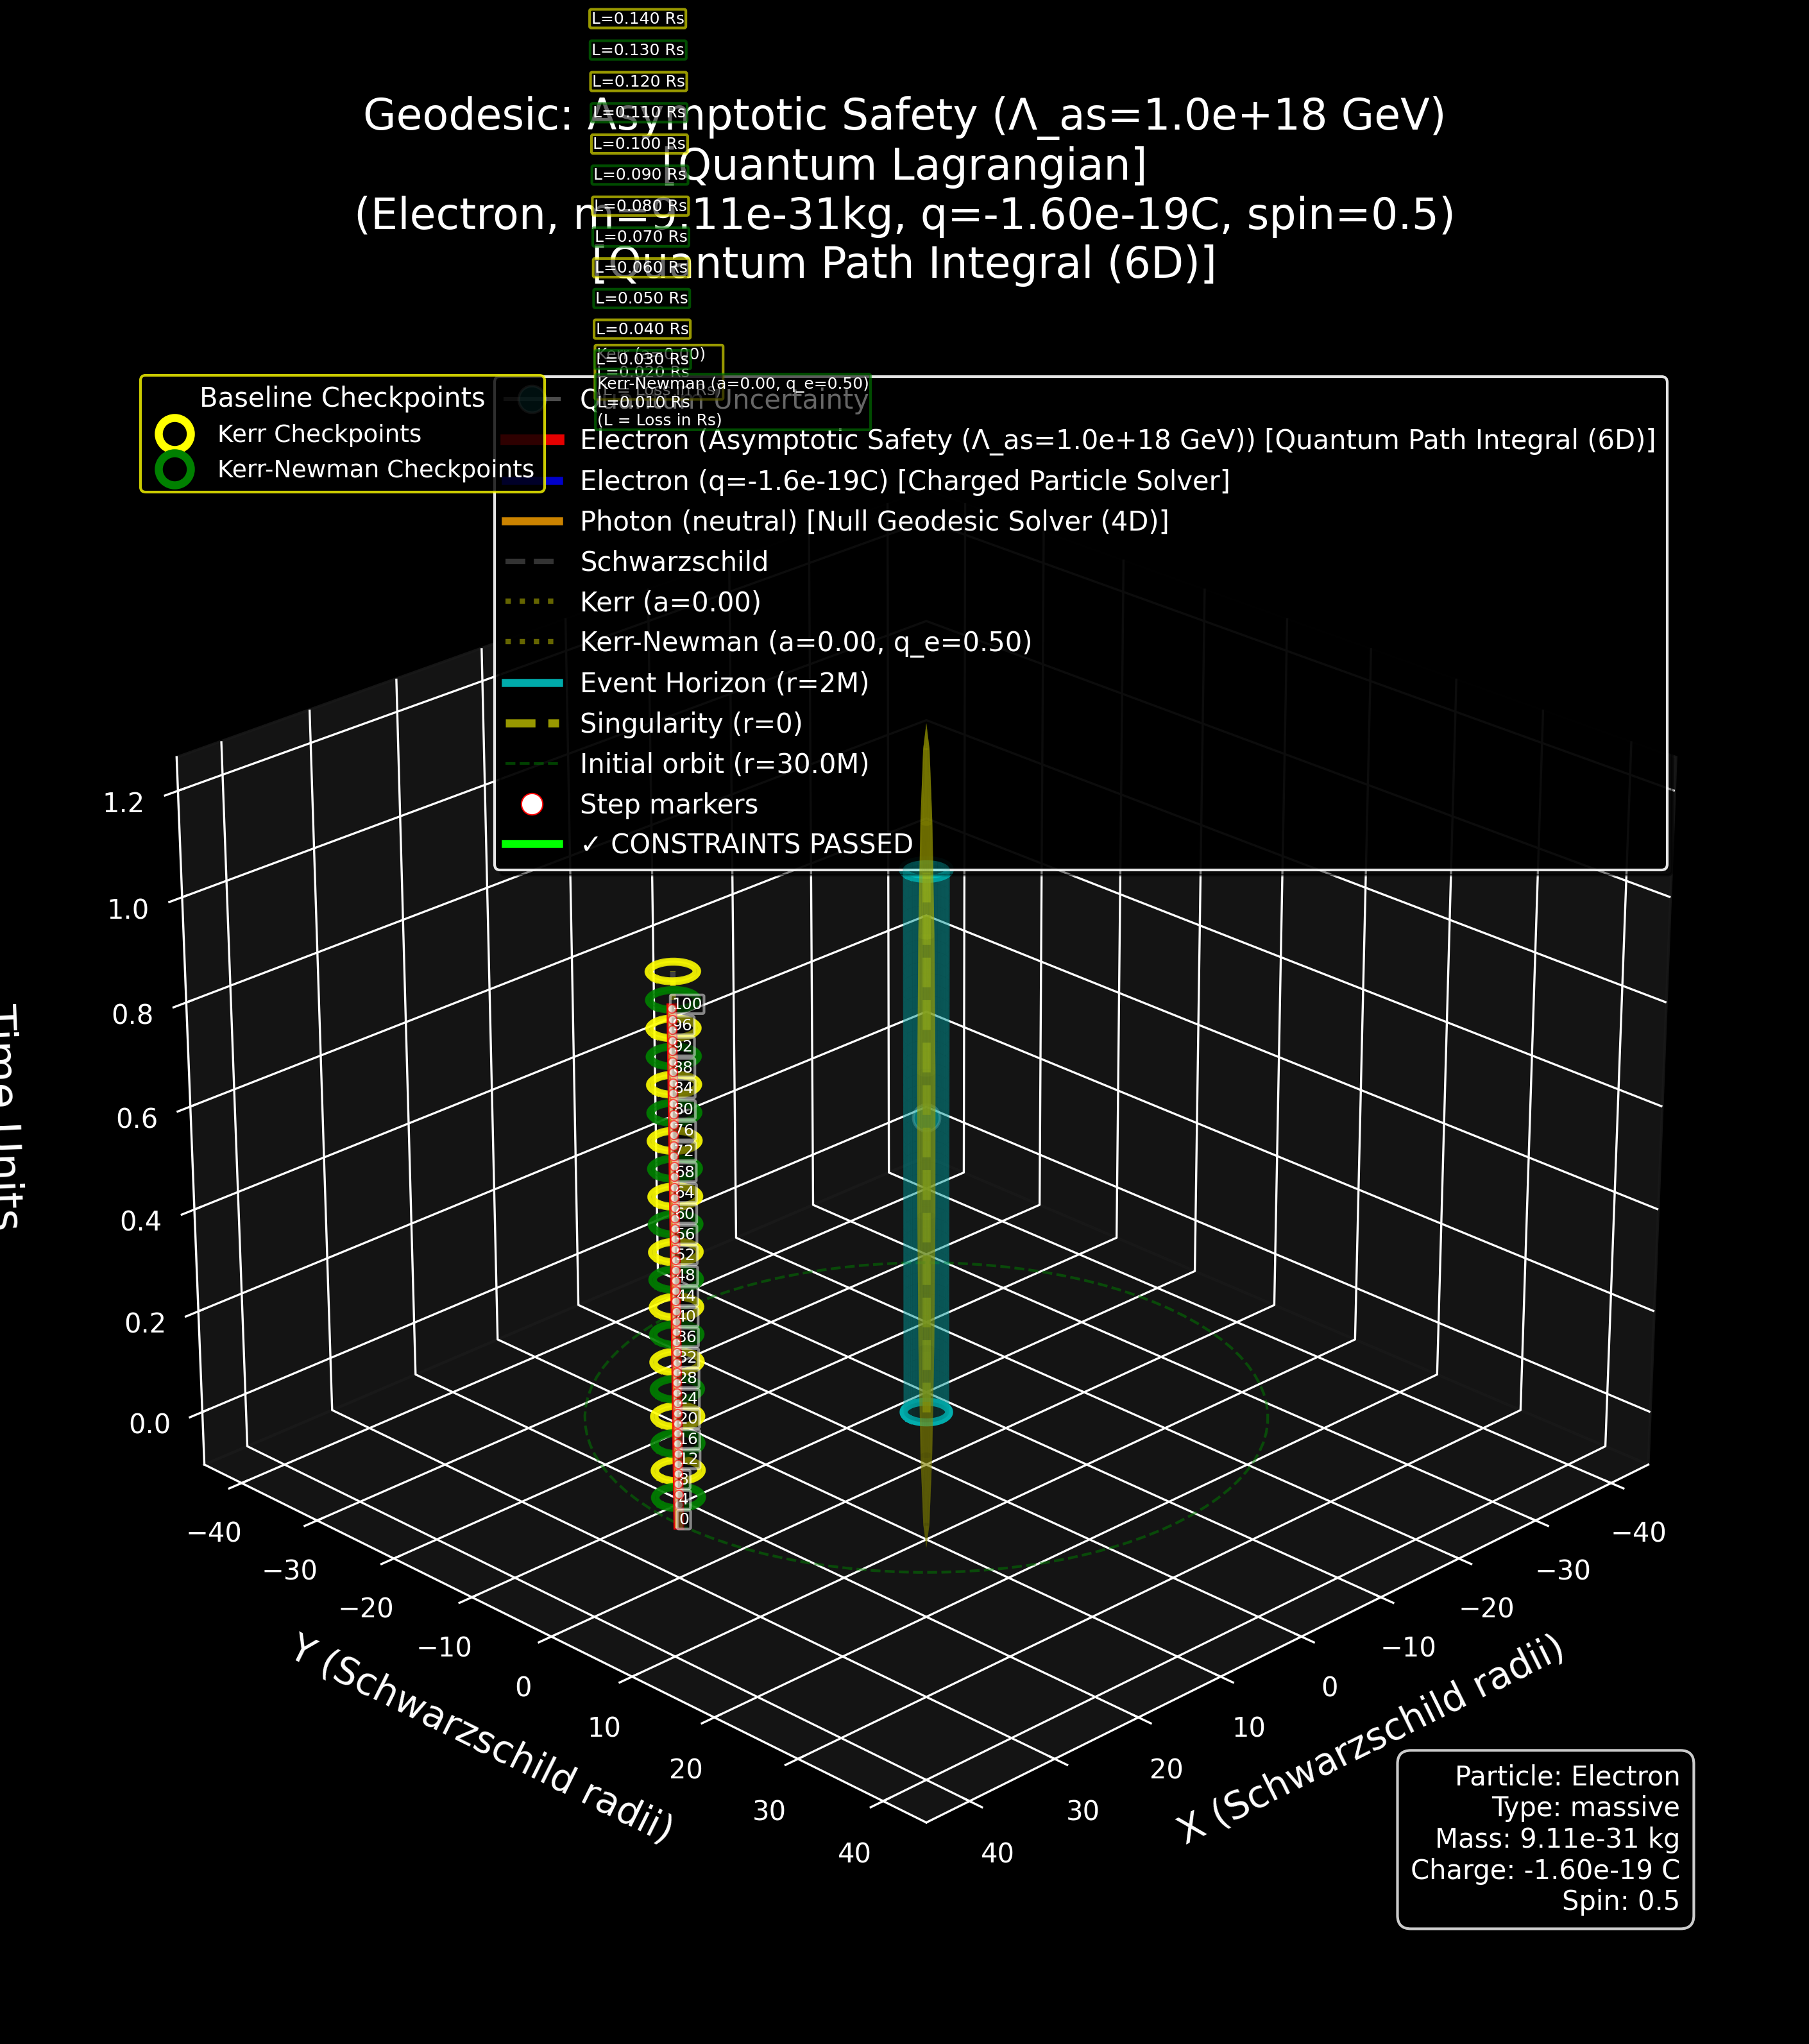Select the 'Spin: 0.5' info line
Image resolution: width=1809 pixels, height=2044 pixels.
[x=1620, y=1900]
